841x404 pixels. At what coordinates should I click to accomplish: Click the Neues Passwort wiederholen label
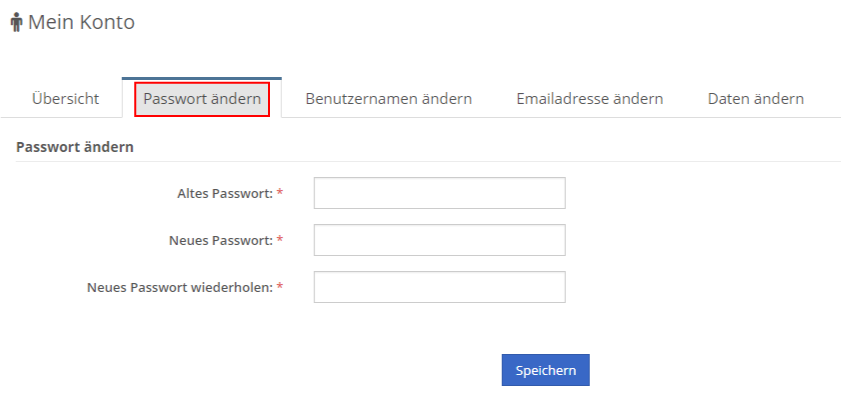point(180,288)
